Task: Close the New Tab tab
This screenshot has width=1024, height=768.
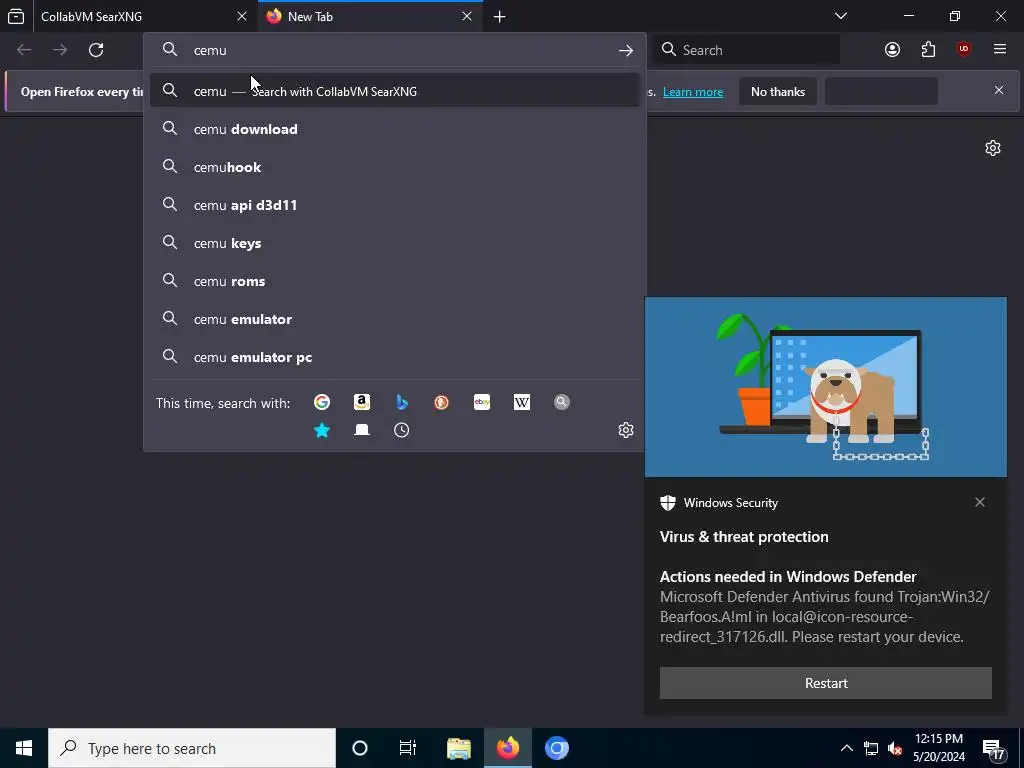Action: pyautogui.click(x=467, y=16)
